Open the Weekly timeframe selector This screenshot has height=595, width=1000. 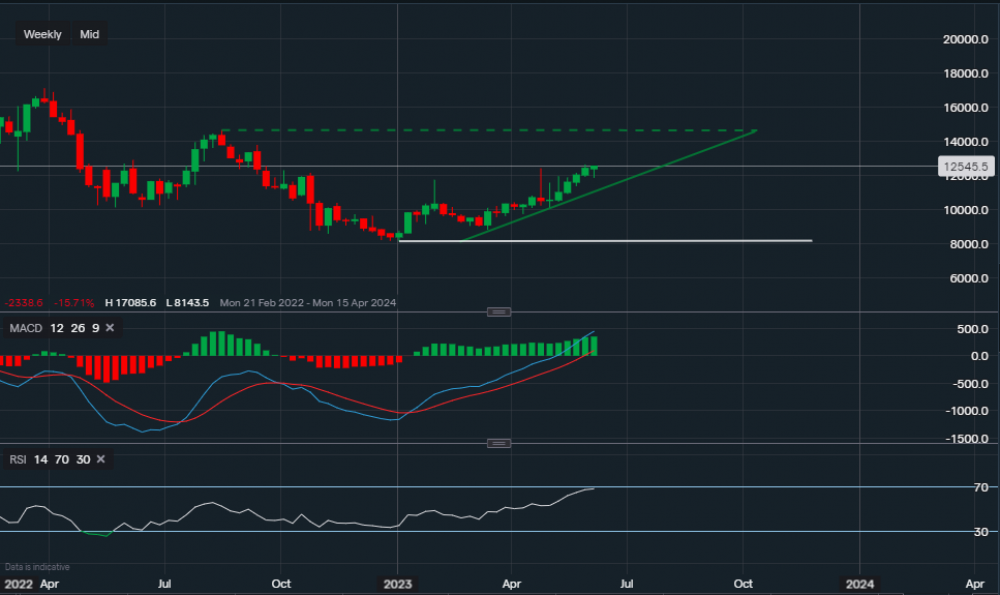pyautogui.click(x=43, y=34)
